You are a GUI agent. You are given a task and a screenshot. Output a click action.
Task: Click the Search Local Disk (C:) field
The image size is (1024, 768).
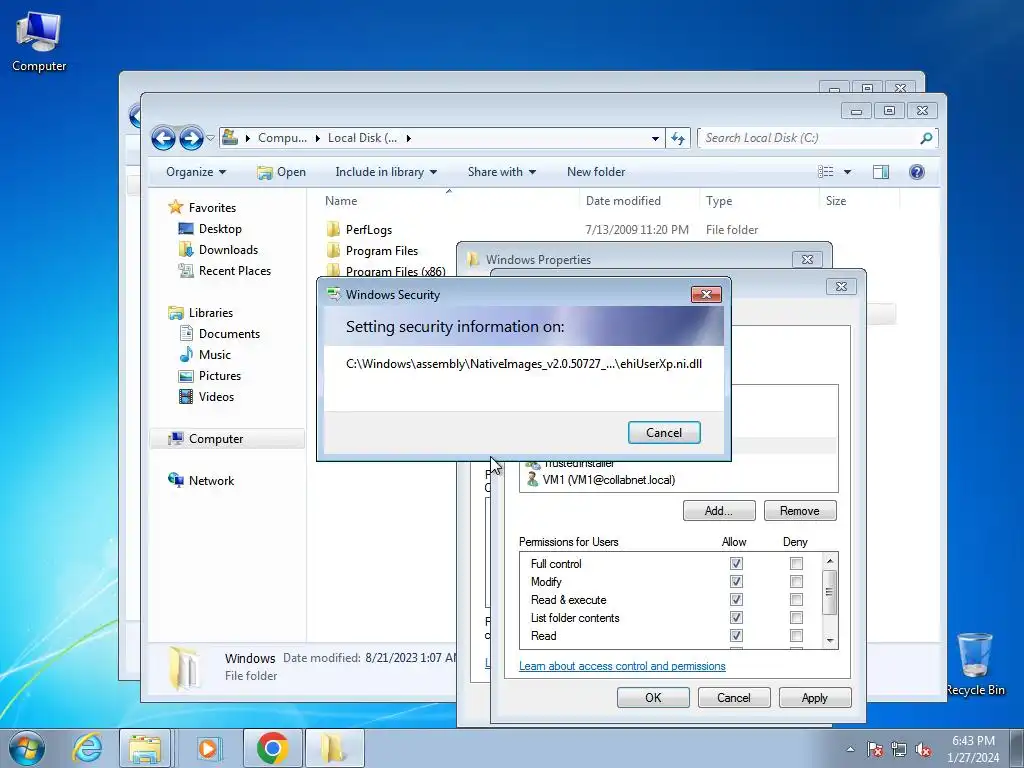click(x=810, y=138)
